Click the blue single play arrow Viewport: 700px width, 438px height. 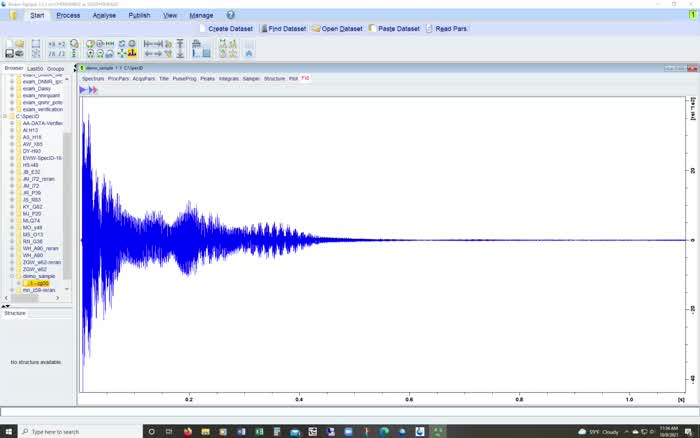click(x=83, y=90)
